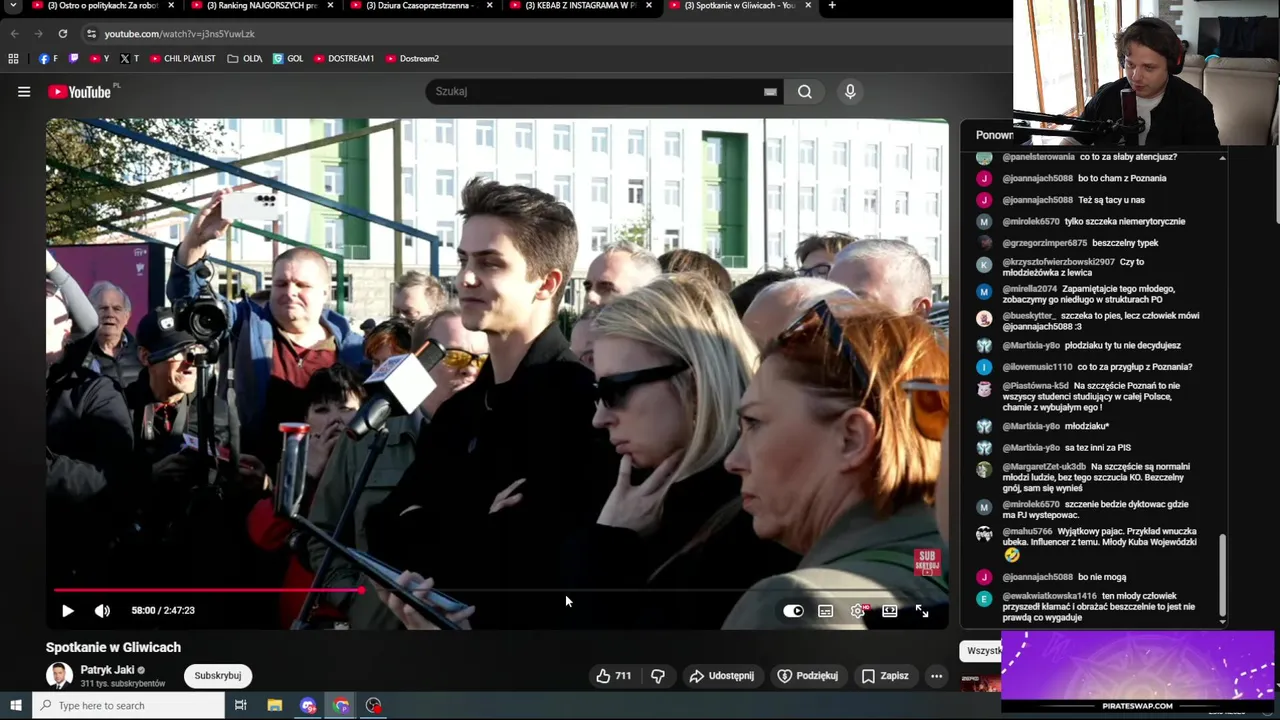Click the browser address bar URL
Screen dimensions: 1280x720
(x=179, y=33)
